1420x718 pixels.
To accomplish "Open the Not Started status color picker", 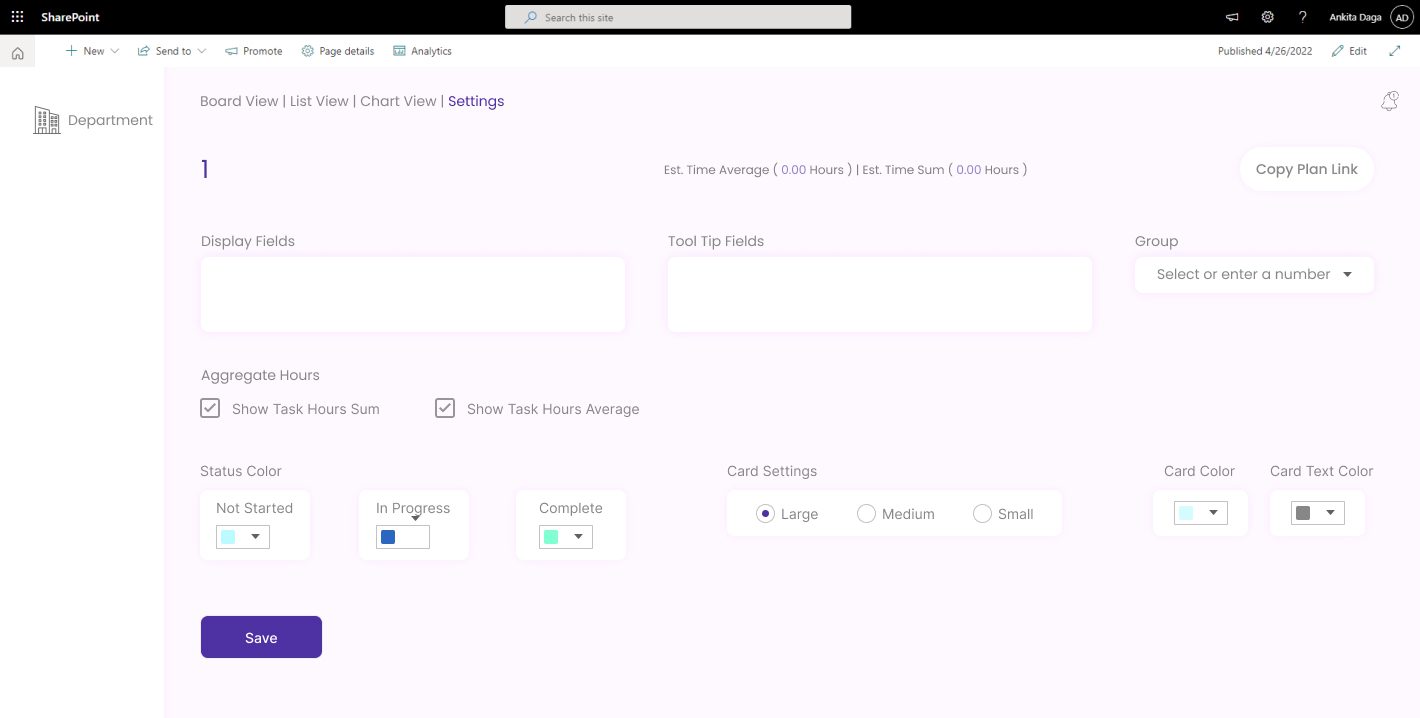I will pyautogui.click(x=243, y=537).
